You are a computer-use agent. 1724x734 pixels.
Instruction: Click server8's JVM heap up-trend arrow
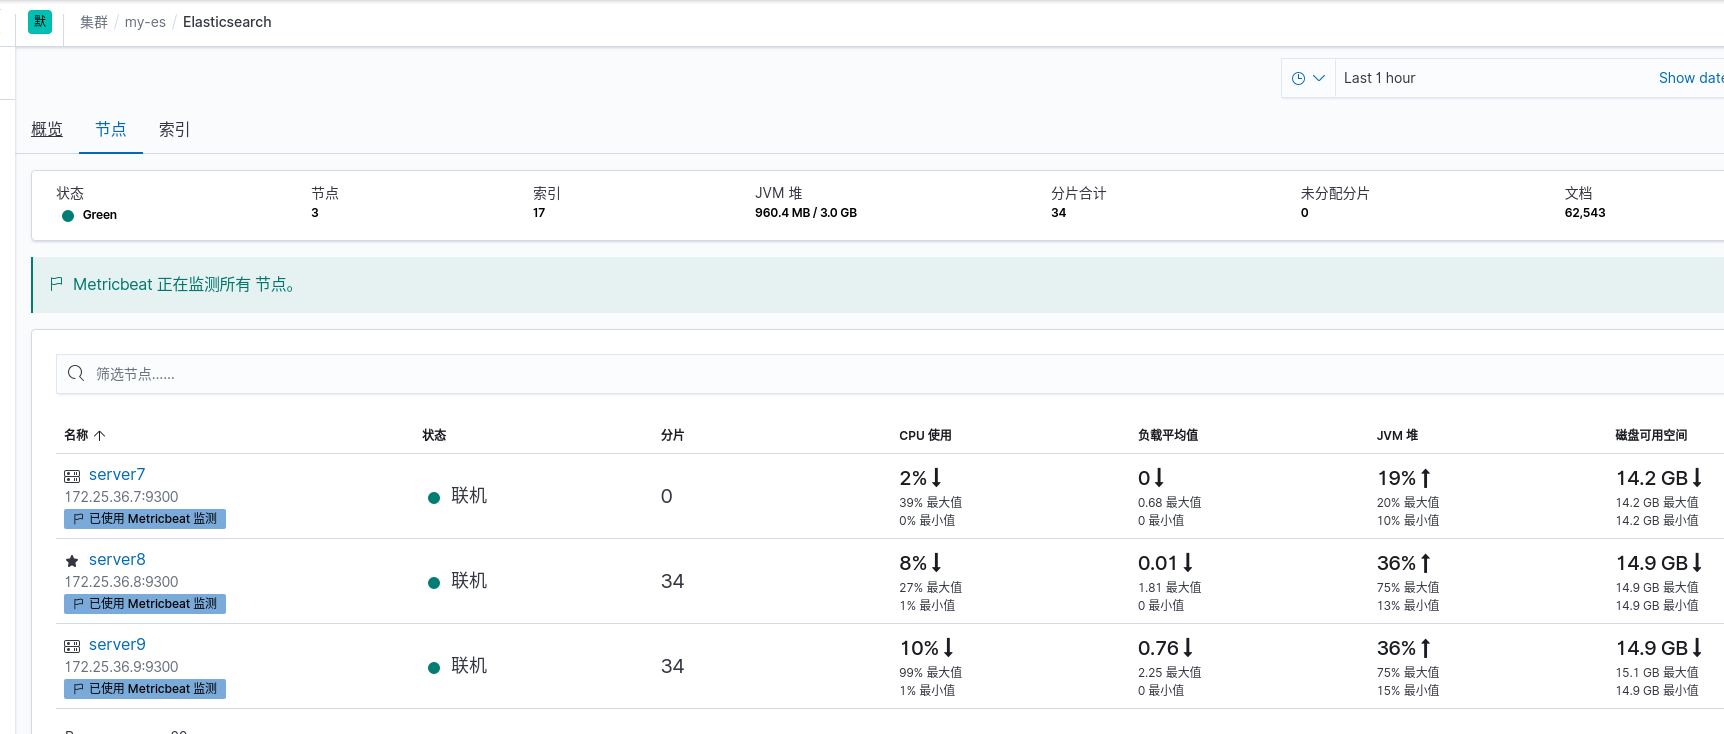pos(1425,563)
